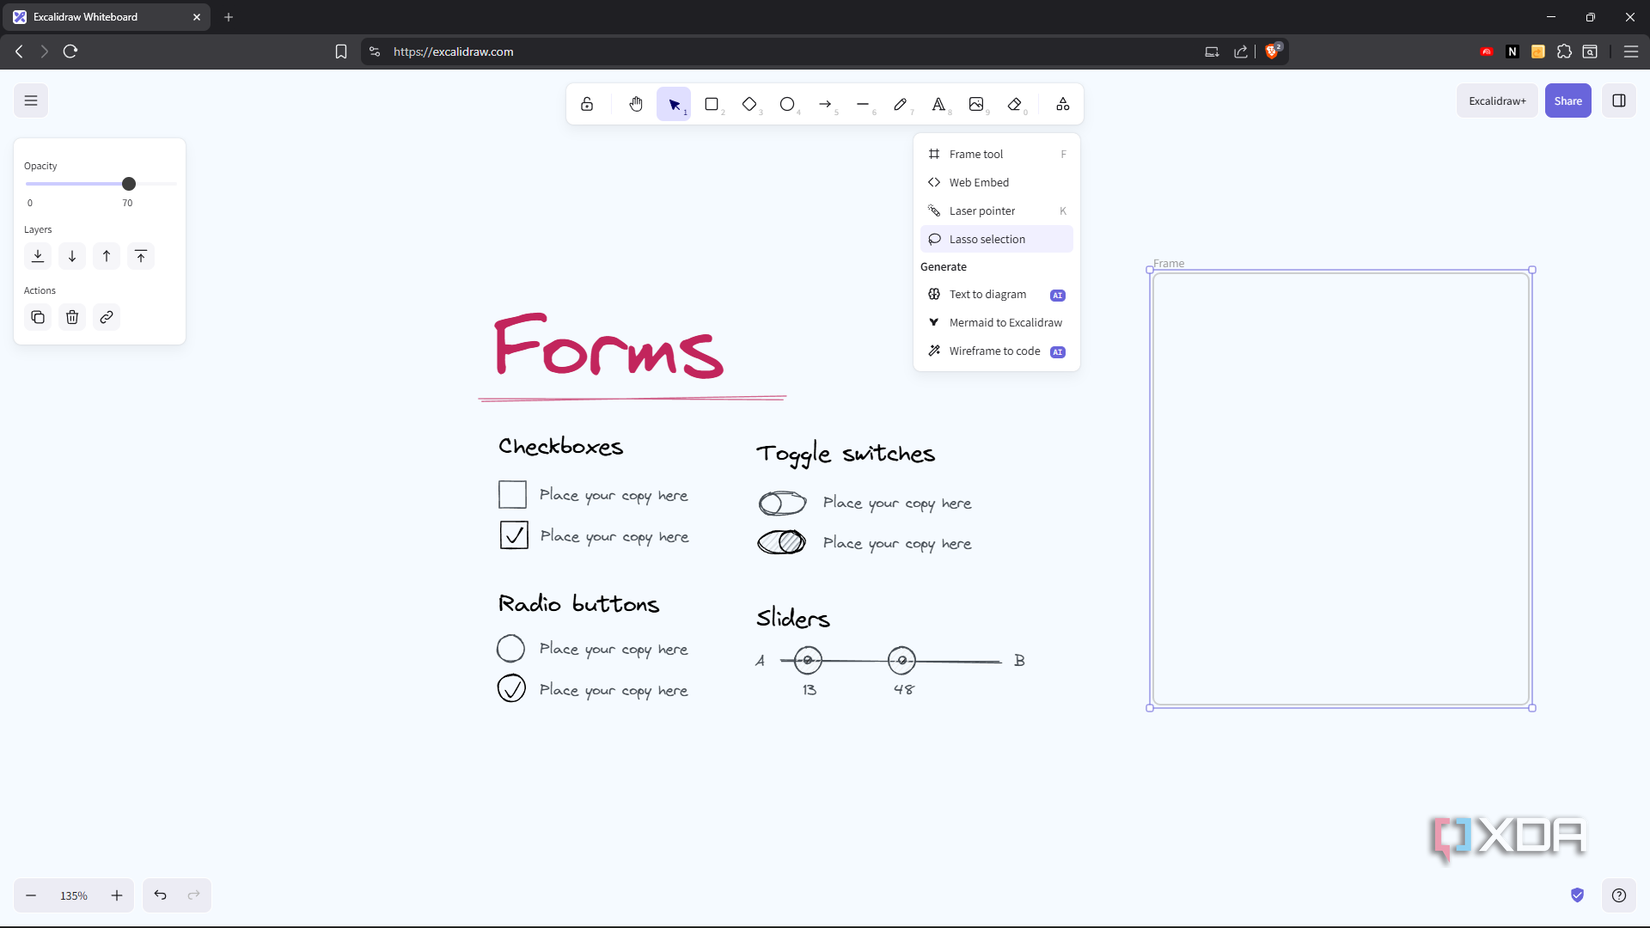Open the Help question mark button
1650x928 pixels.
click(1619, 895)
